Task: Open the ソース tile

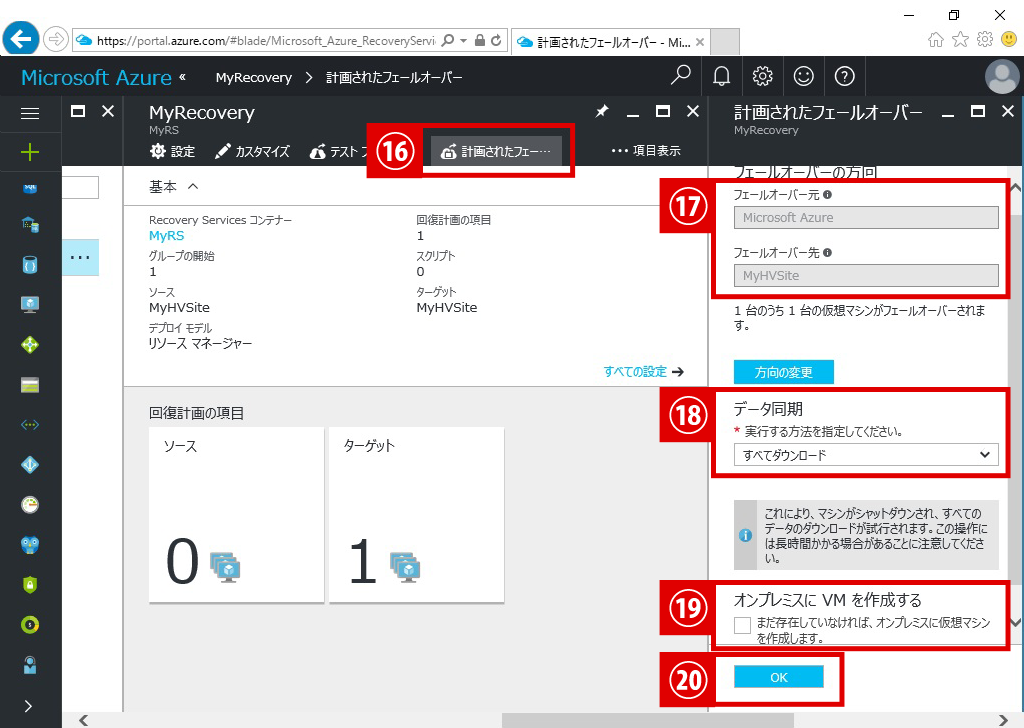Action: (236, 514)
